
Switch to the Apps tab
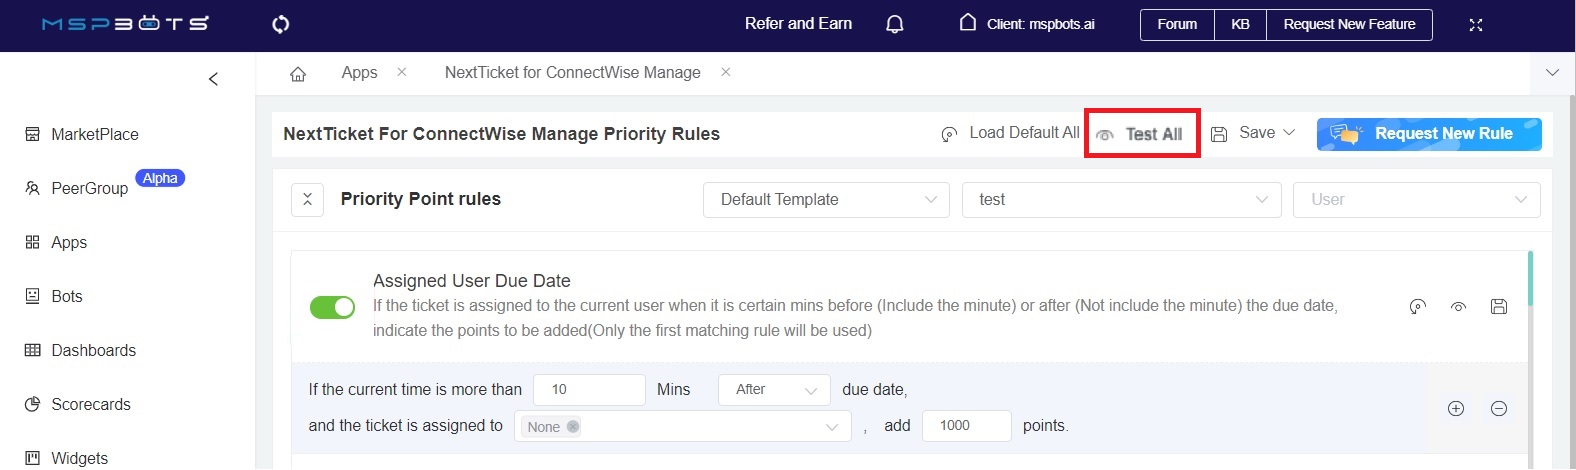[x=359, y=73]
